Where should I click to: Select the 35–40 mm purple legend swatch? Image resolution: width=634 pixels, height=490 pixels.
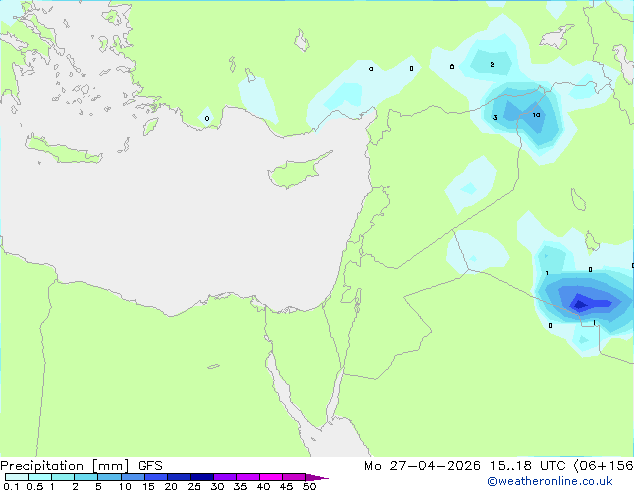[x=247, y=477]
